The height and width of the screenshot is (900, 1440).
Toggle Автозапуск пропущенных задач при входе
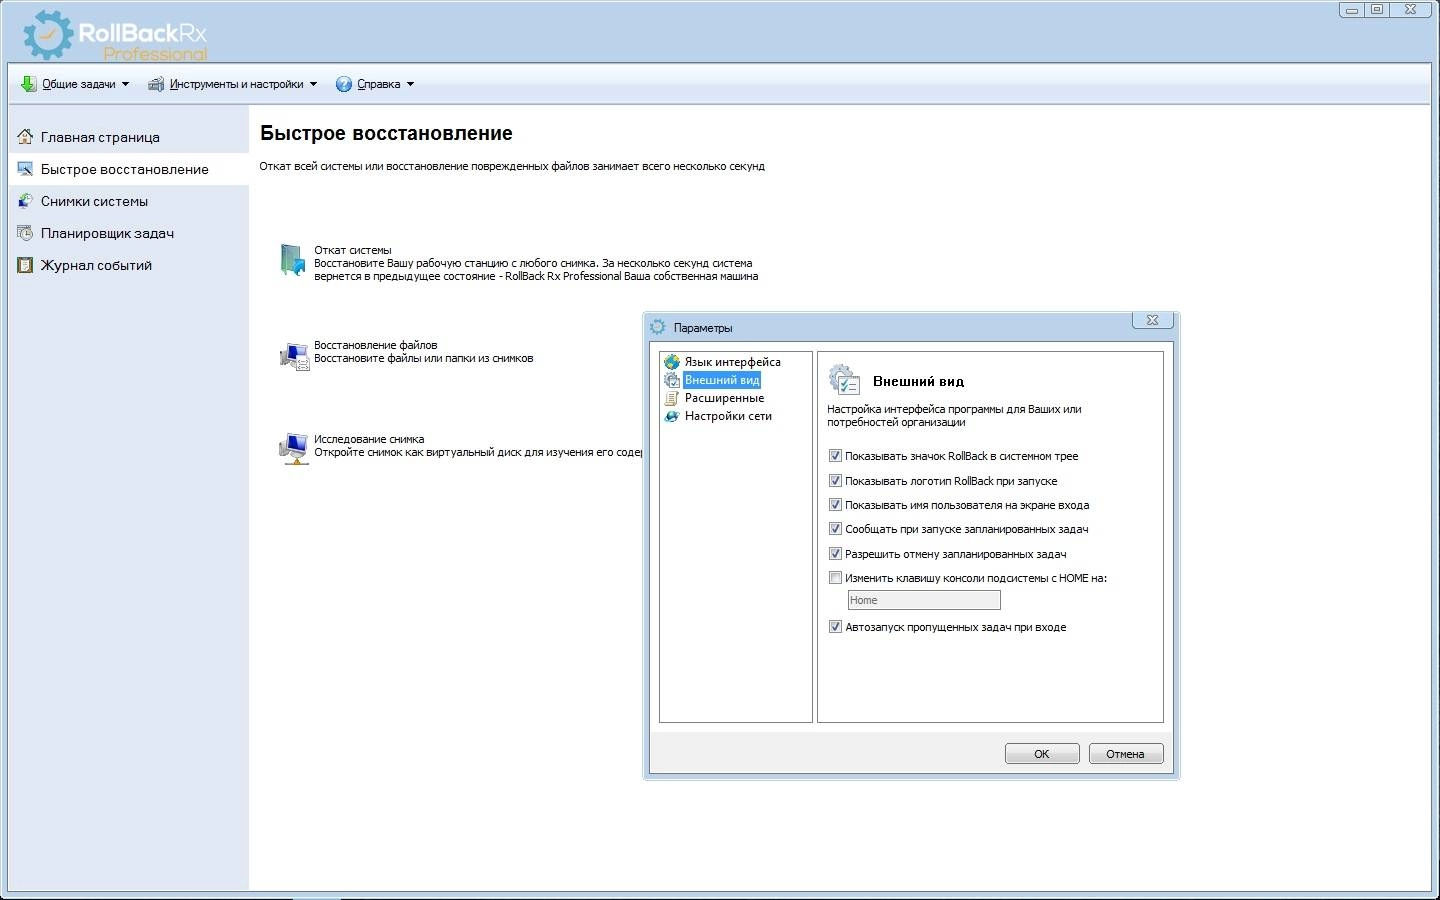click(x=835, y=627)
